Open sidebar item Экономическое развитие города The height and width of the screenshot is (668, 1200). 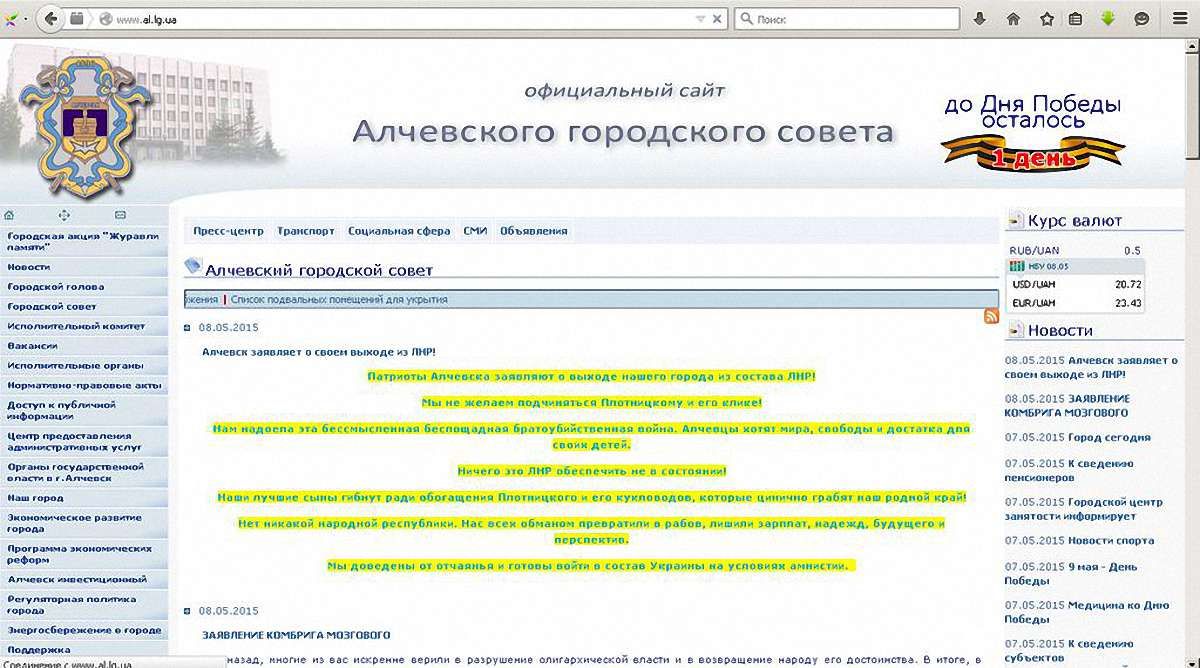click(83, 523)
